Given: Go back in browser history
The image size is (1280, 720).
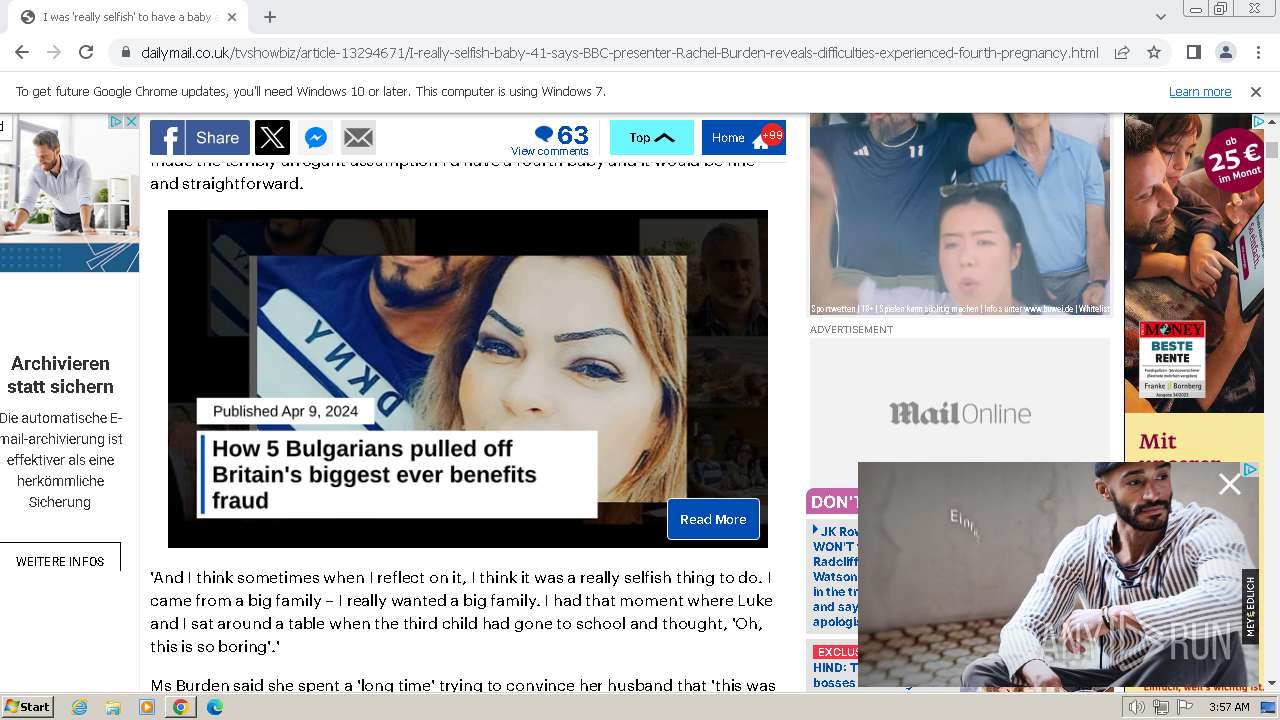Looking at the screenshot, I should [22, 53].
